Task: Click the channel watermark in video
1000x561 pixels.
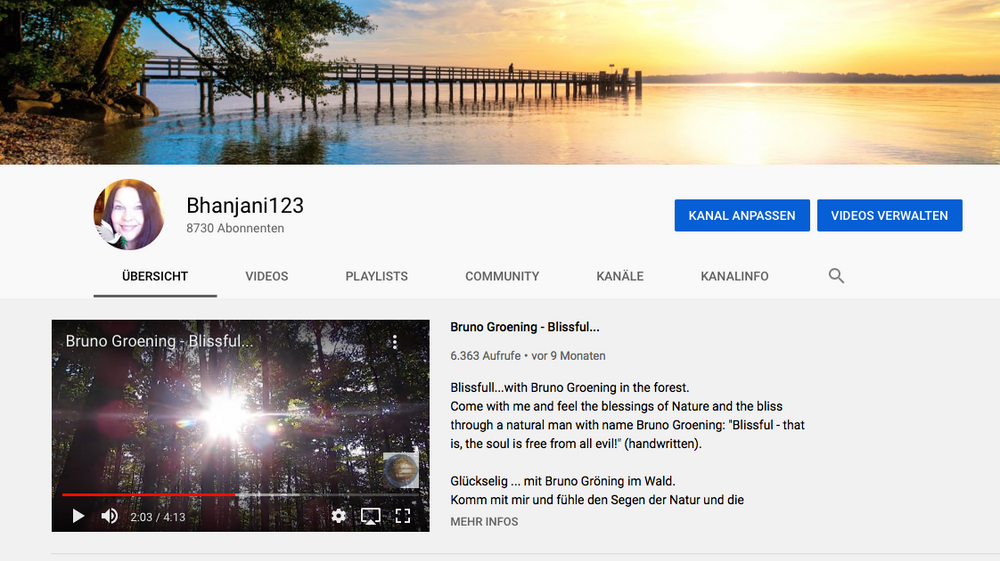Action: click(x=400, y=470)
